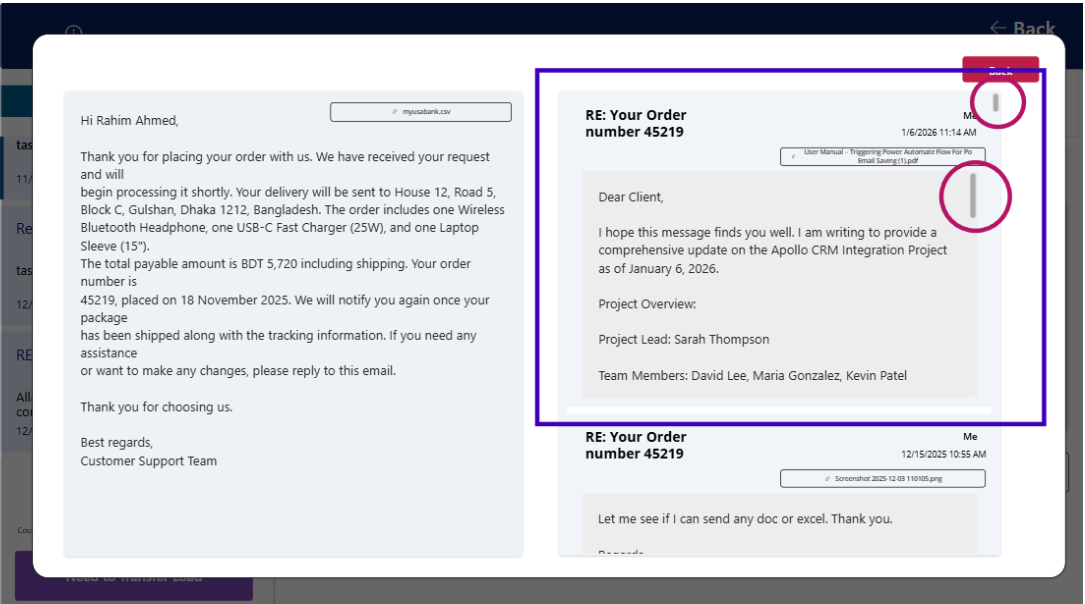Image resolution: width=1085 pixels, height=604 pixels.
Task: Open the myusabank.csv attachment
Action: click(x=421, y=112)
